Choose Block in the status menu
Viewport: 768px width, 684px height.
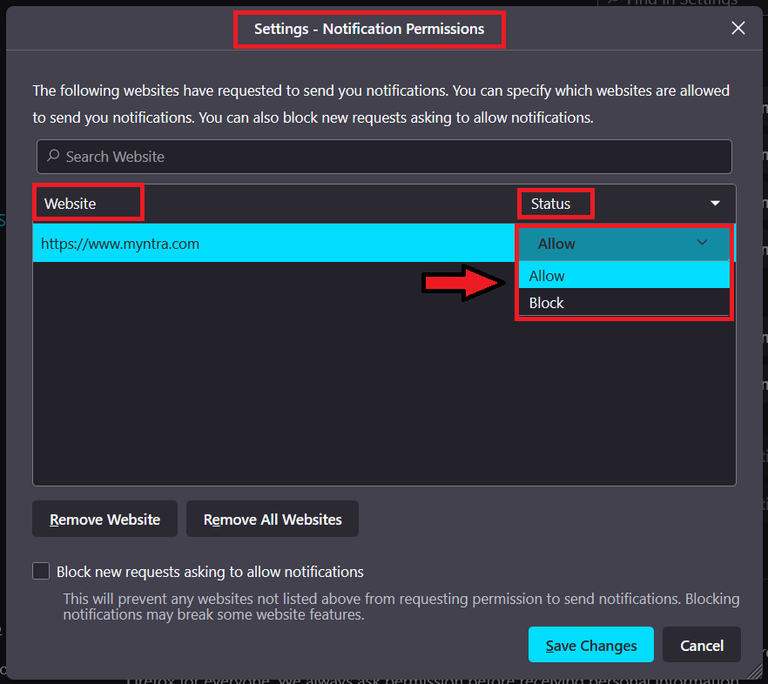point(624,302)
